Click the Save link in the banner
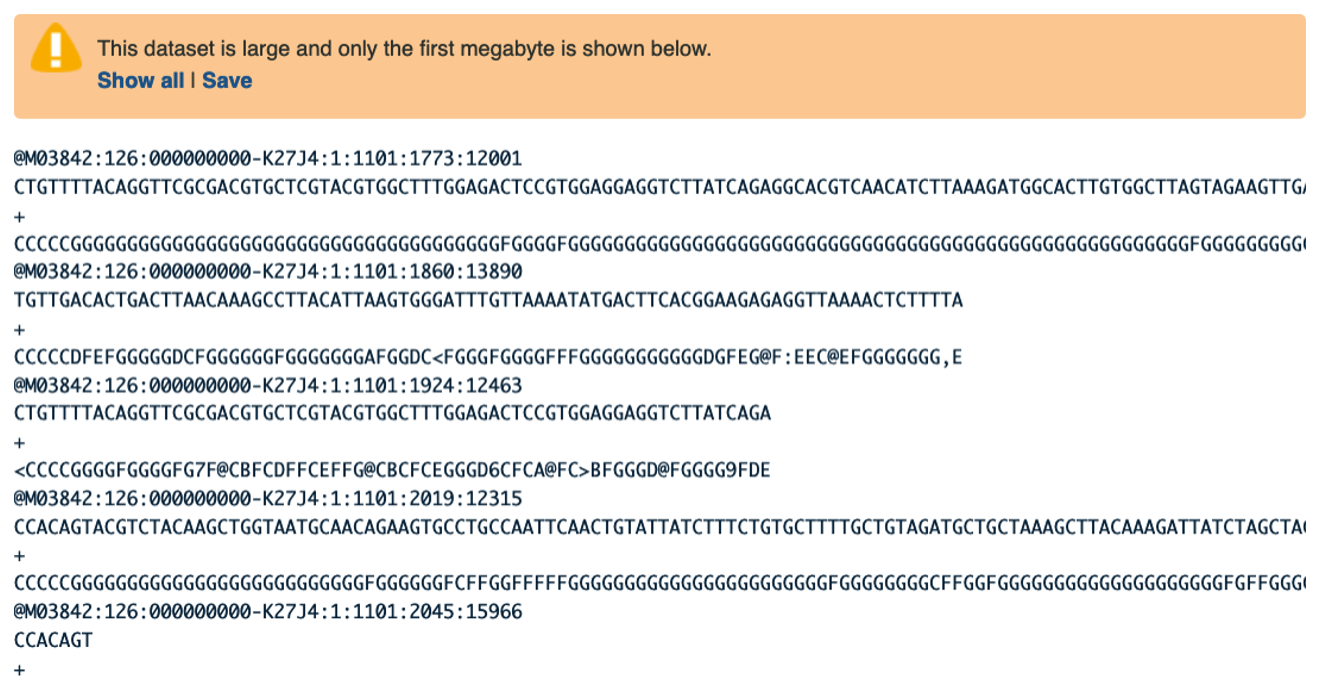The width and height of the screenshot is (1320, 686). point(227,81)
